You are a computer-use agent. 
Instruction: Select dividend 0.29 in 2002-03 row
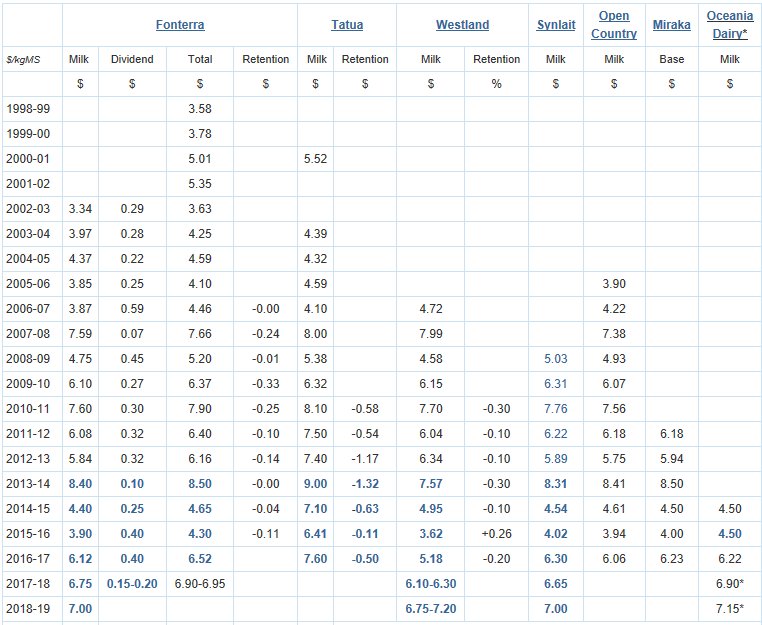[132, 209]
